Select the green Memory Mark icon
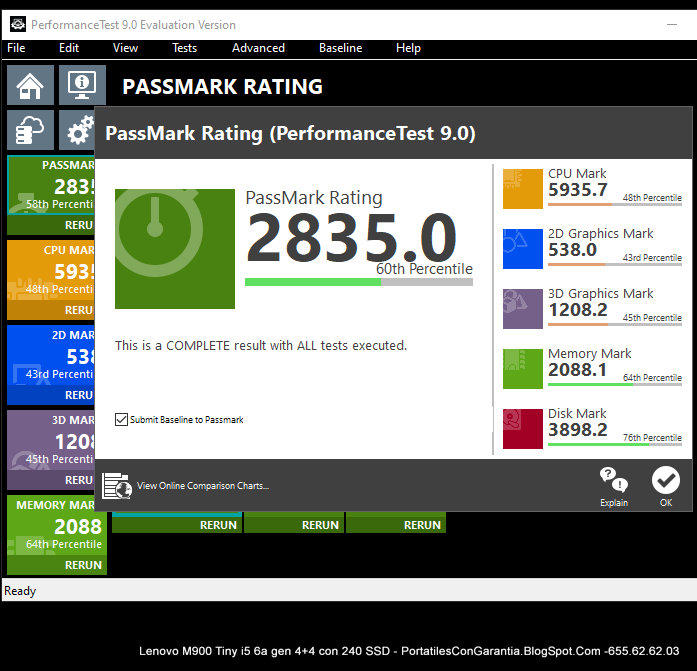The width and height of the screenshot is (697, 671). tap(523, 369)
